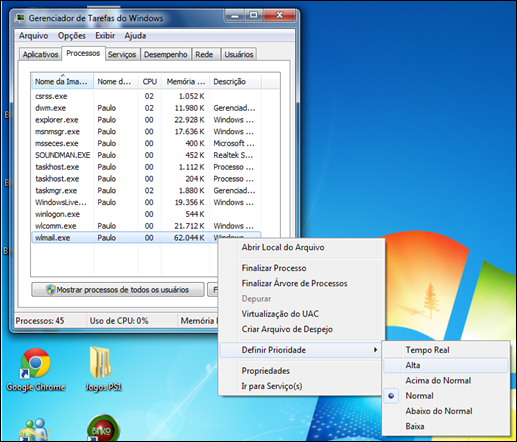Open the Windows Live Messenger desktop icon

coord(34,429)
